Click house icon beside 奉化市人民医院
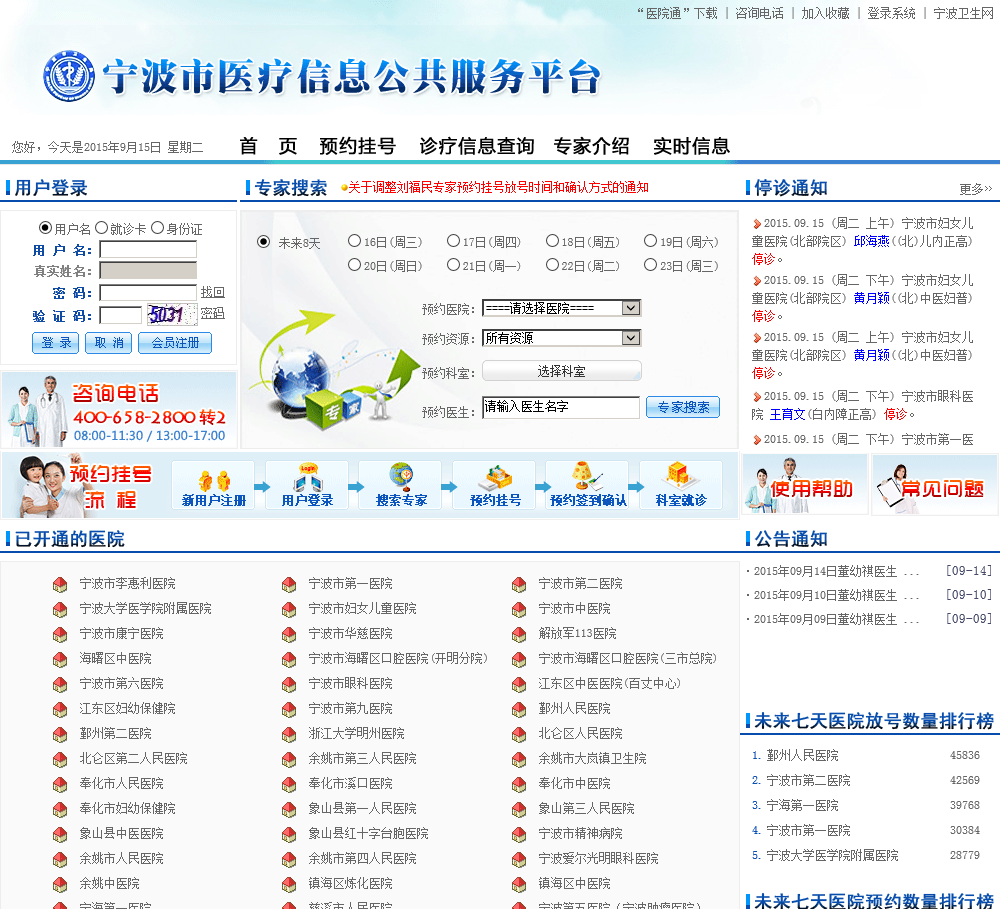The width and height of the screenshot is (1000, 909). pyautogui.click(x=60, y=784)
